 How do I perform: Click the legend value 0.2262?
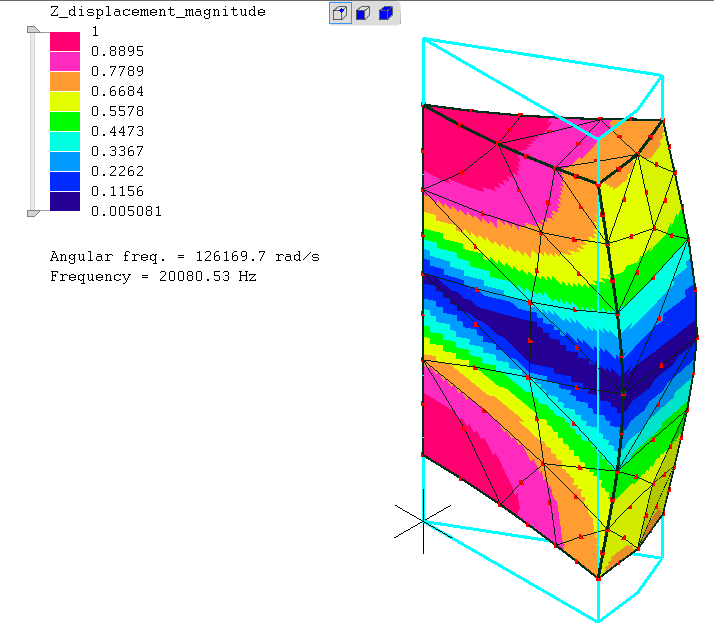point(117,171)
